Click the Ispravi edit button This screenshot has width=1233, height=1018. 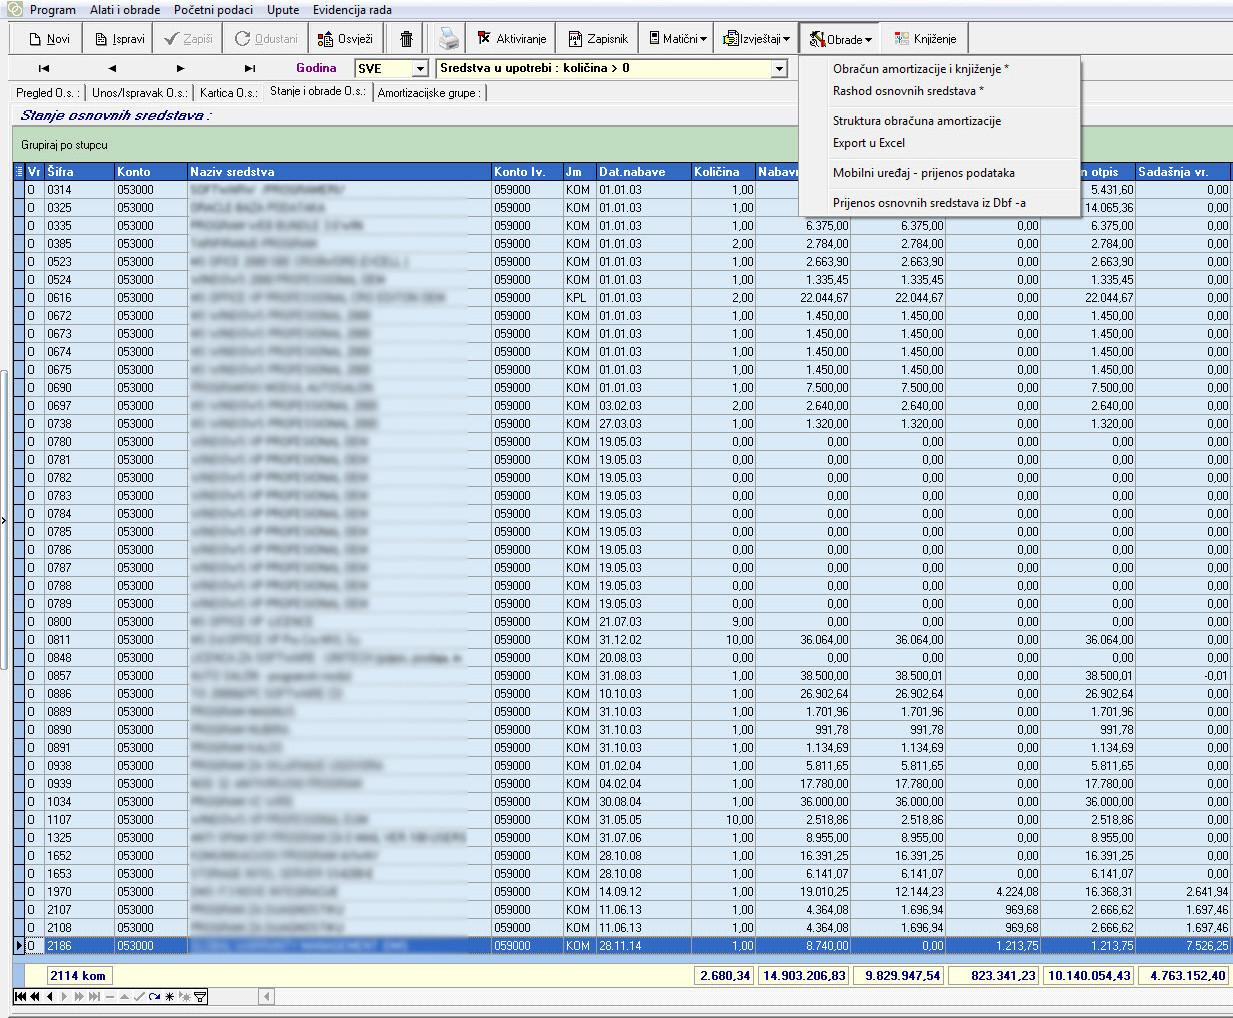point(120,39)
